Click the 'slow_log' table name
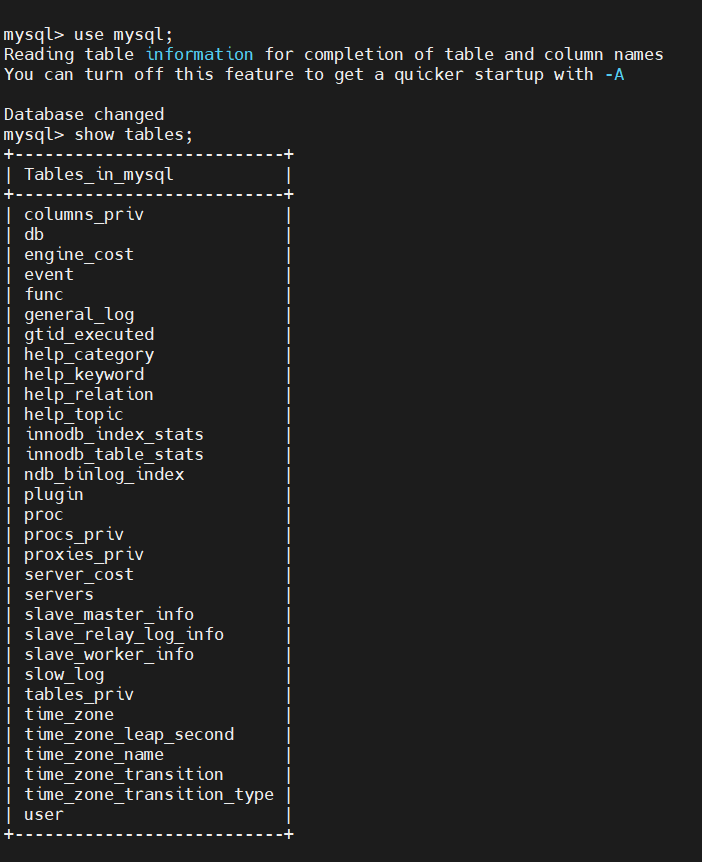 point(64,674)
